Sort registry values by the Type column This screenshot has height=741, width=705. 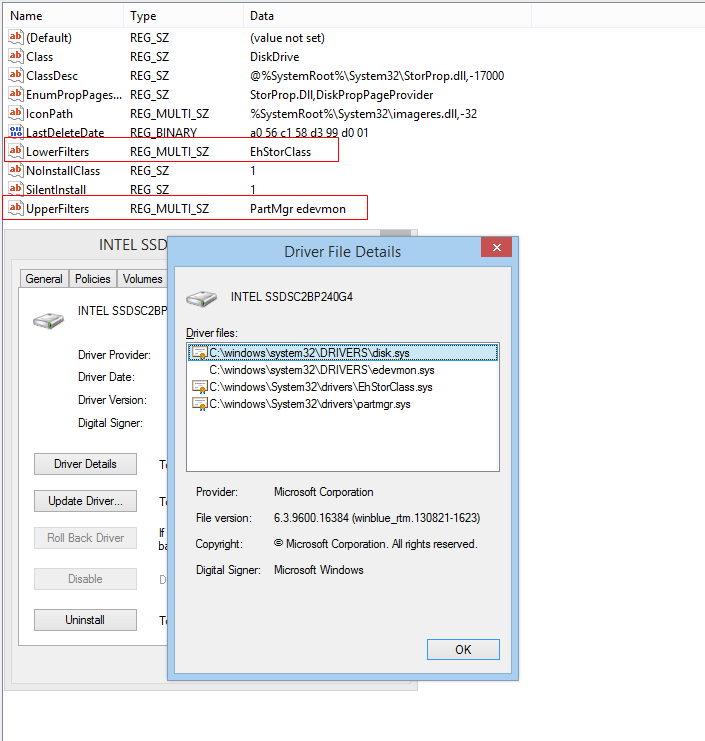(x=184, y=16)
